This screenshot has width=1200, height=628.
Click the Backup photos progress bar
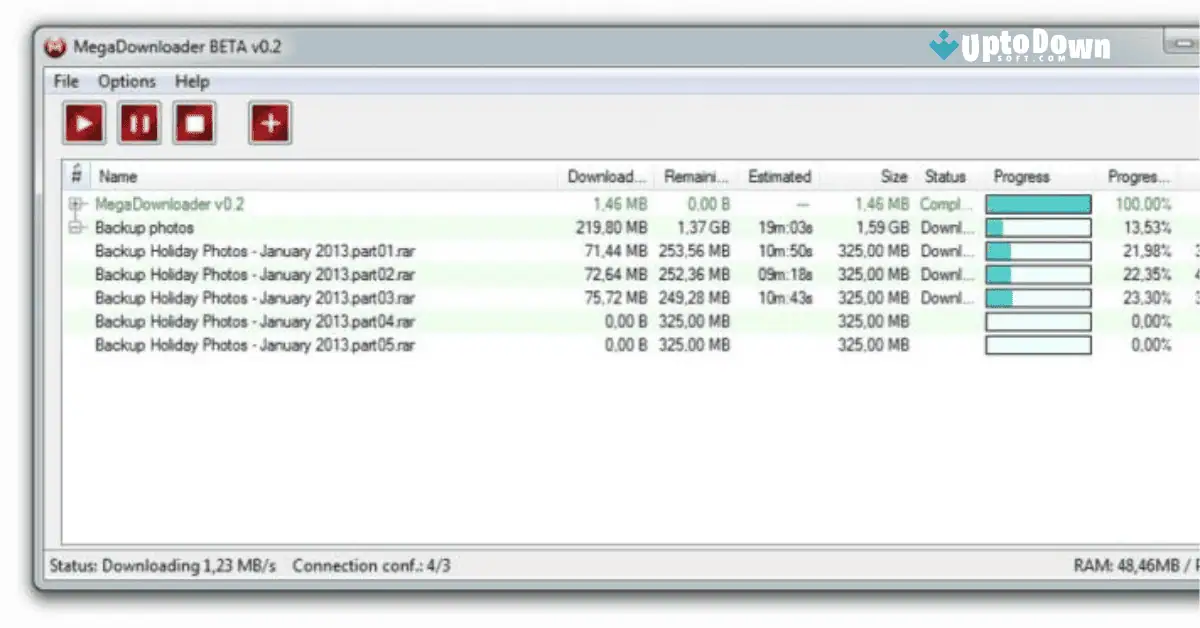pyautogui.click(x=1037, y=227)
